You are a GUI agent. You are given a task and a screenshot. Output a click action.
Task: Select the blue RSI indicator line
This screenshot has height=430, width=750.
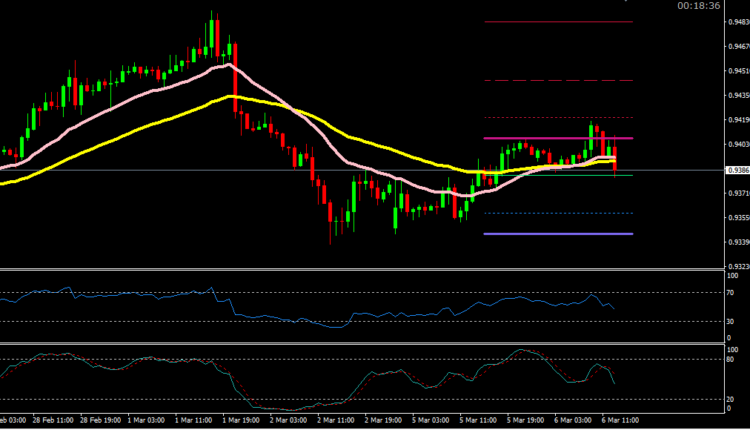pyautogui.click(x=300, y=320)
